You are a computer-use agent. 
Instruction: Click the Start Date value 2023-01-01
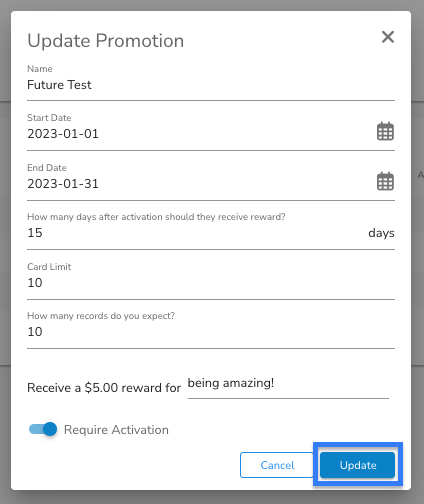tap(63, 134)
